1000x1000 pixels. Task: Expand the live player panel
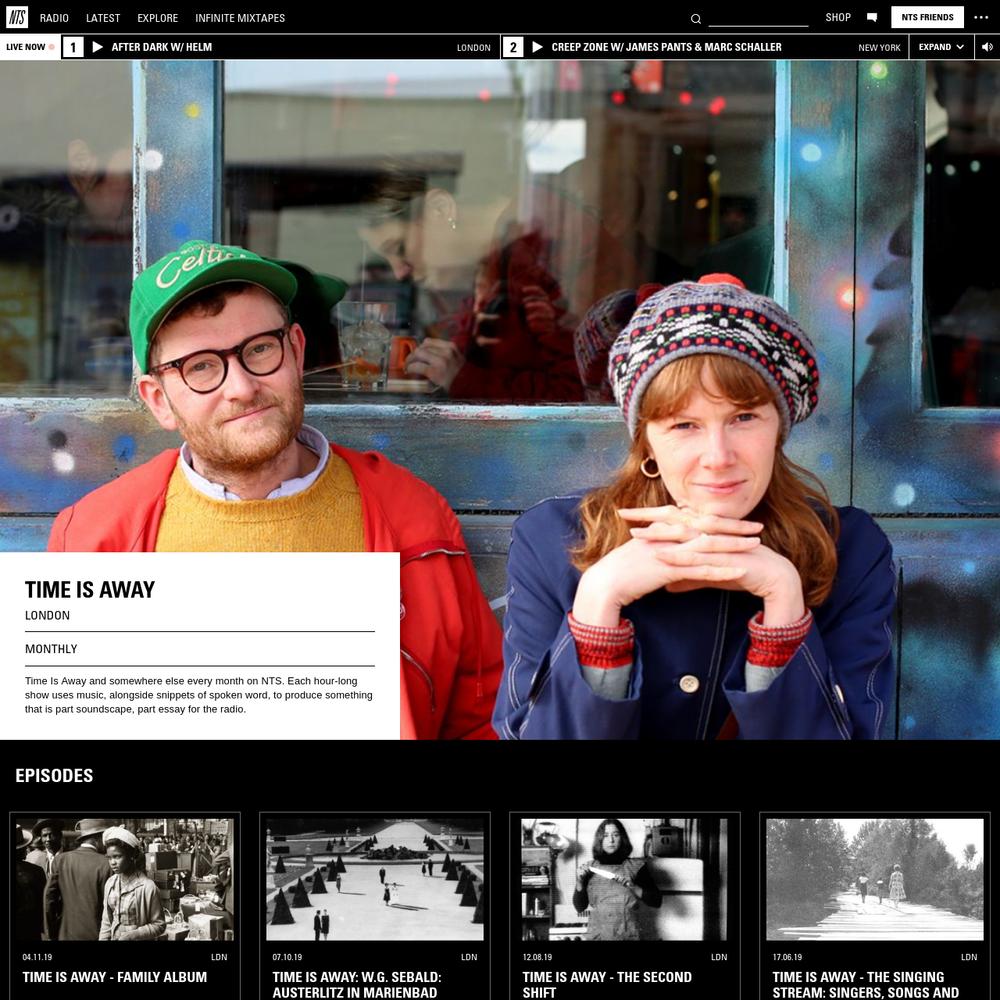941,47
